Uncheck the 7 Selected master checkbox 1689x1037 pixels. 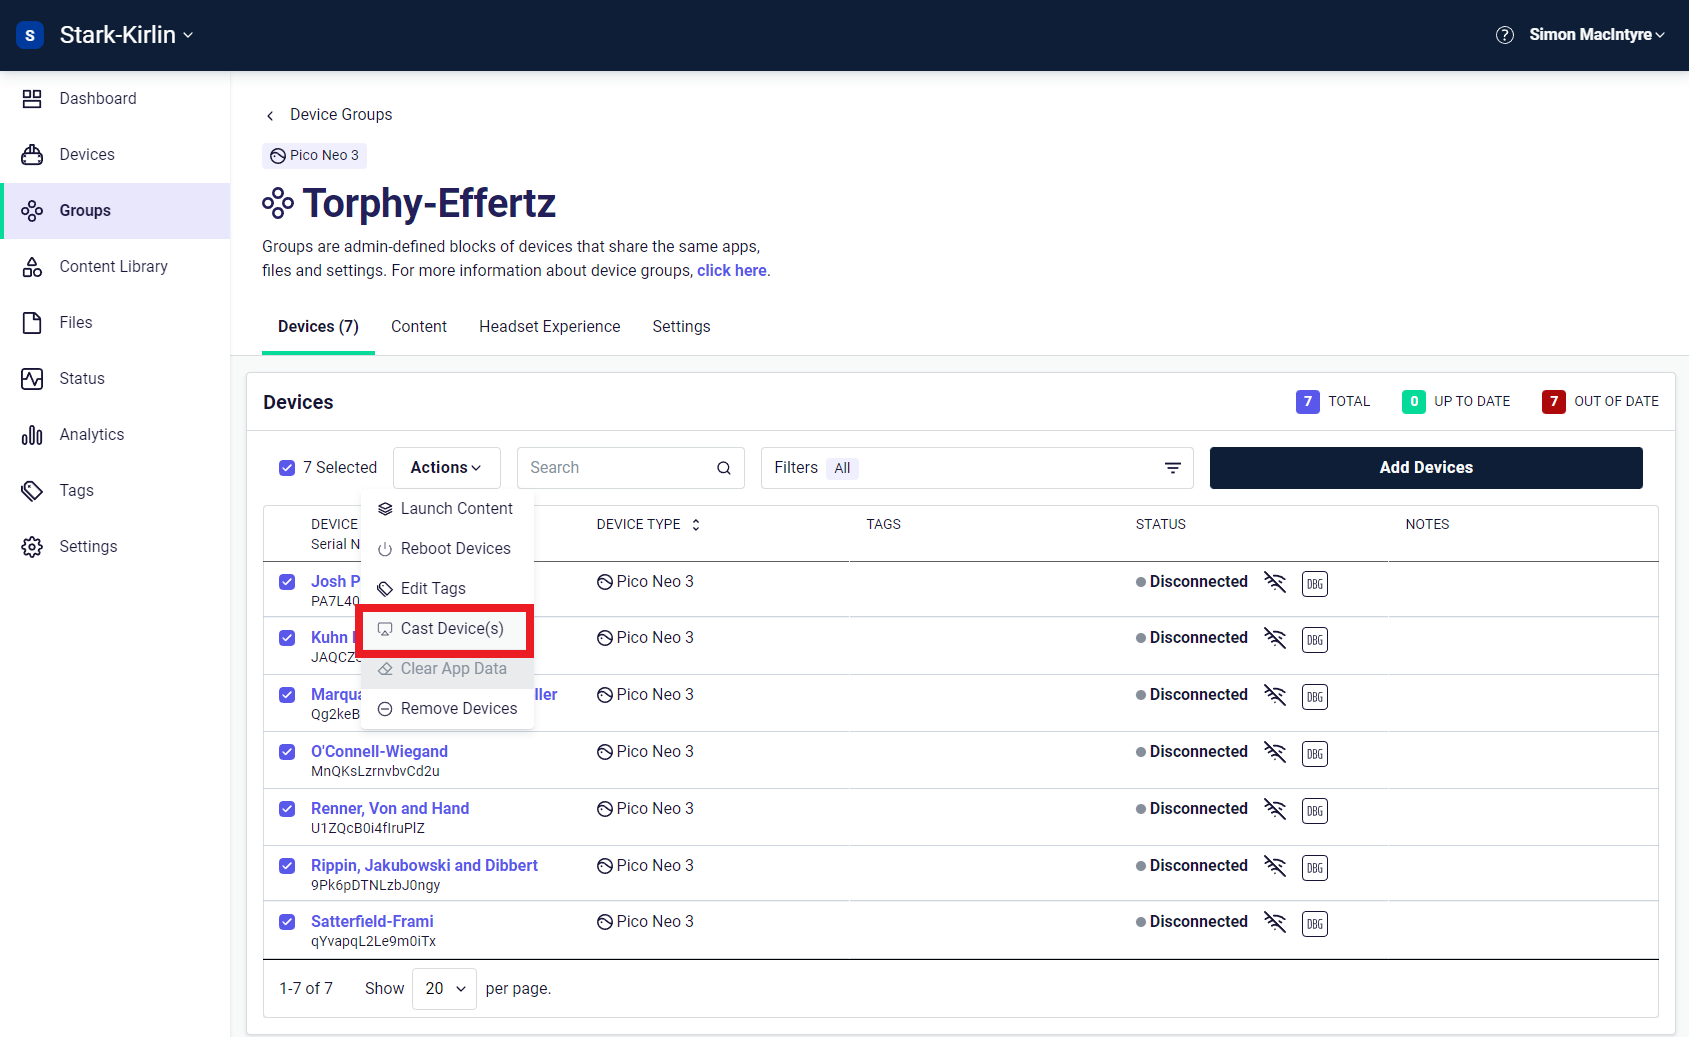[287, 467]
